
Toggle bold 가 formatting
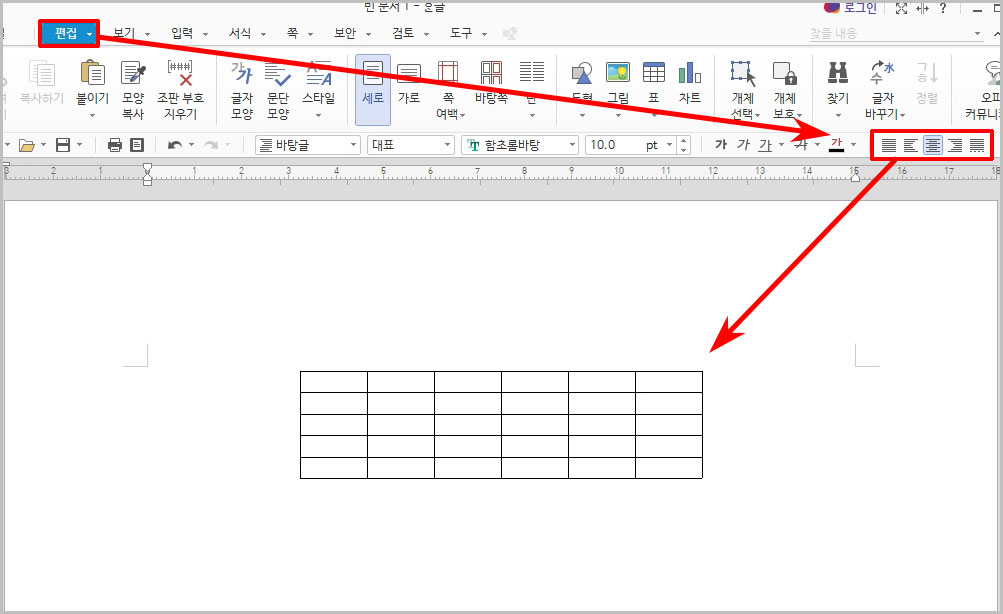(x=721, y=145)
